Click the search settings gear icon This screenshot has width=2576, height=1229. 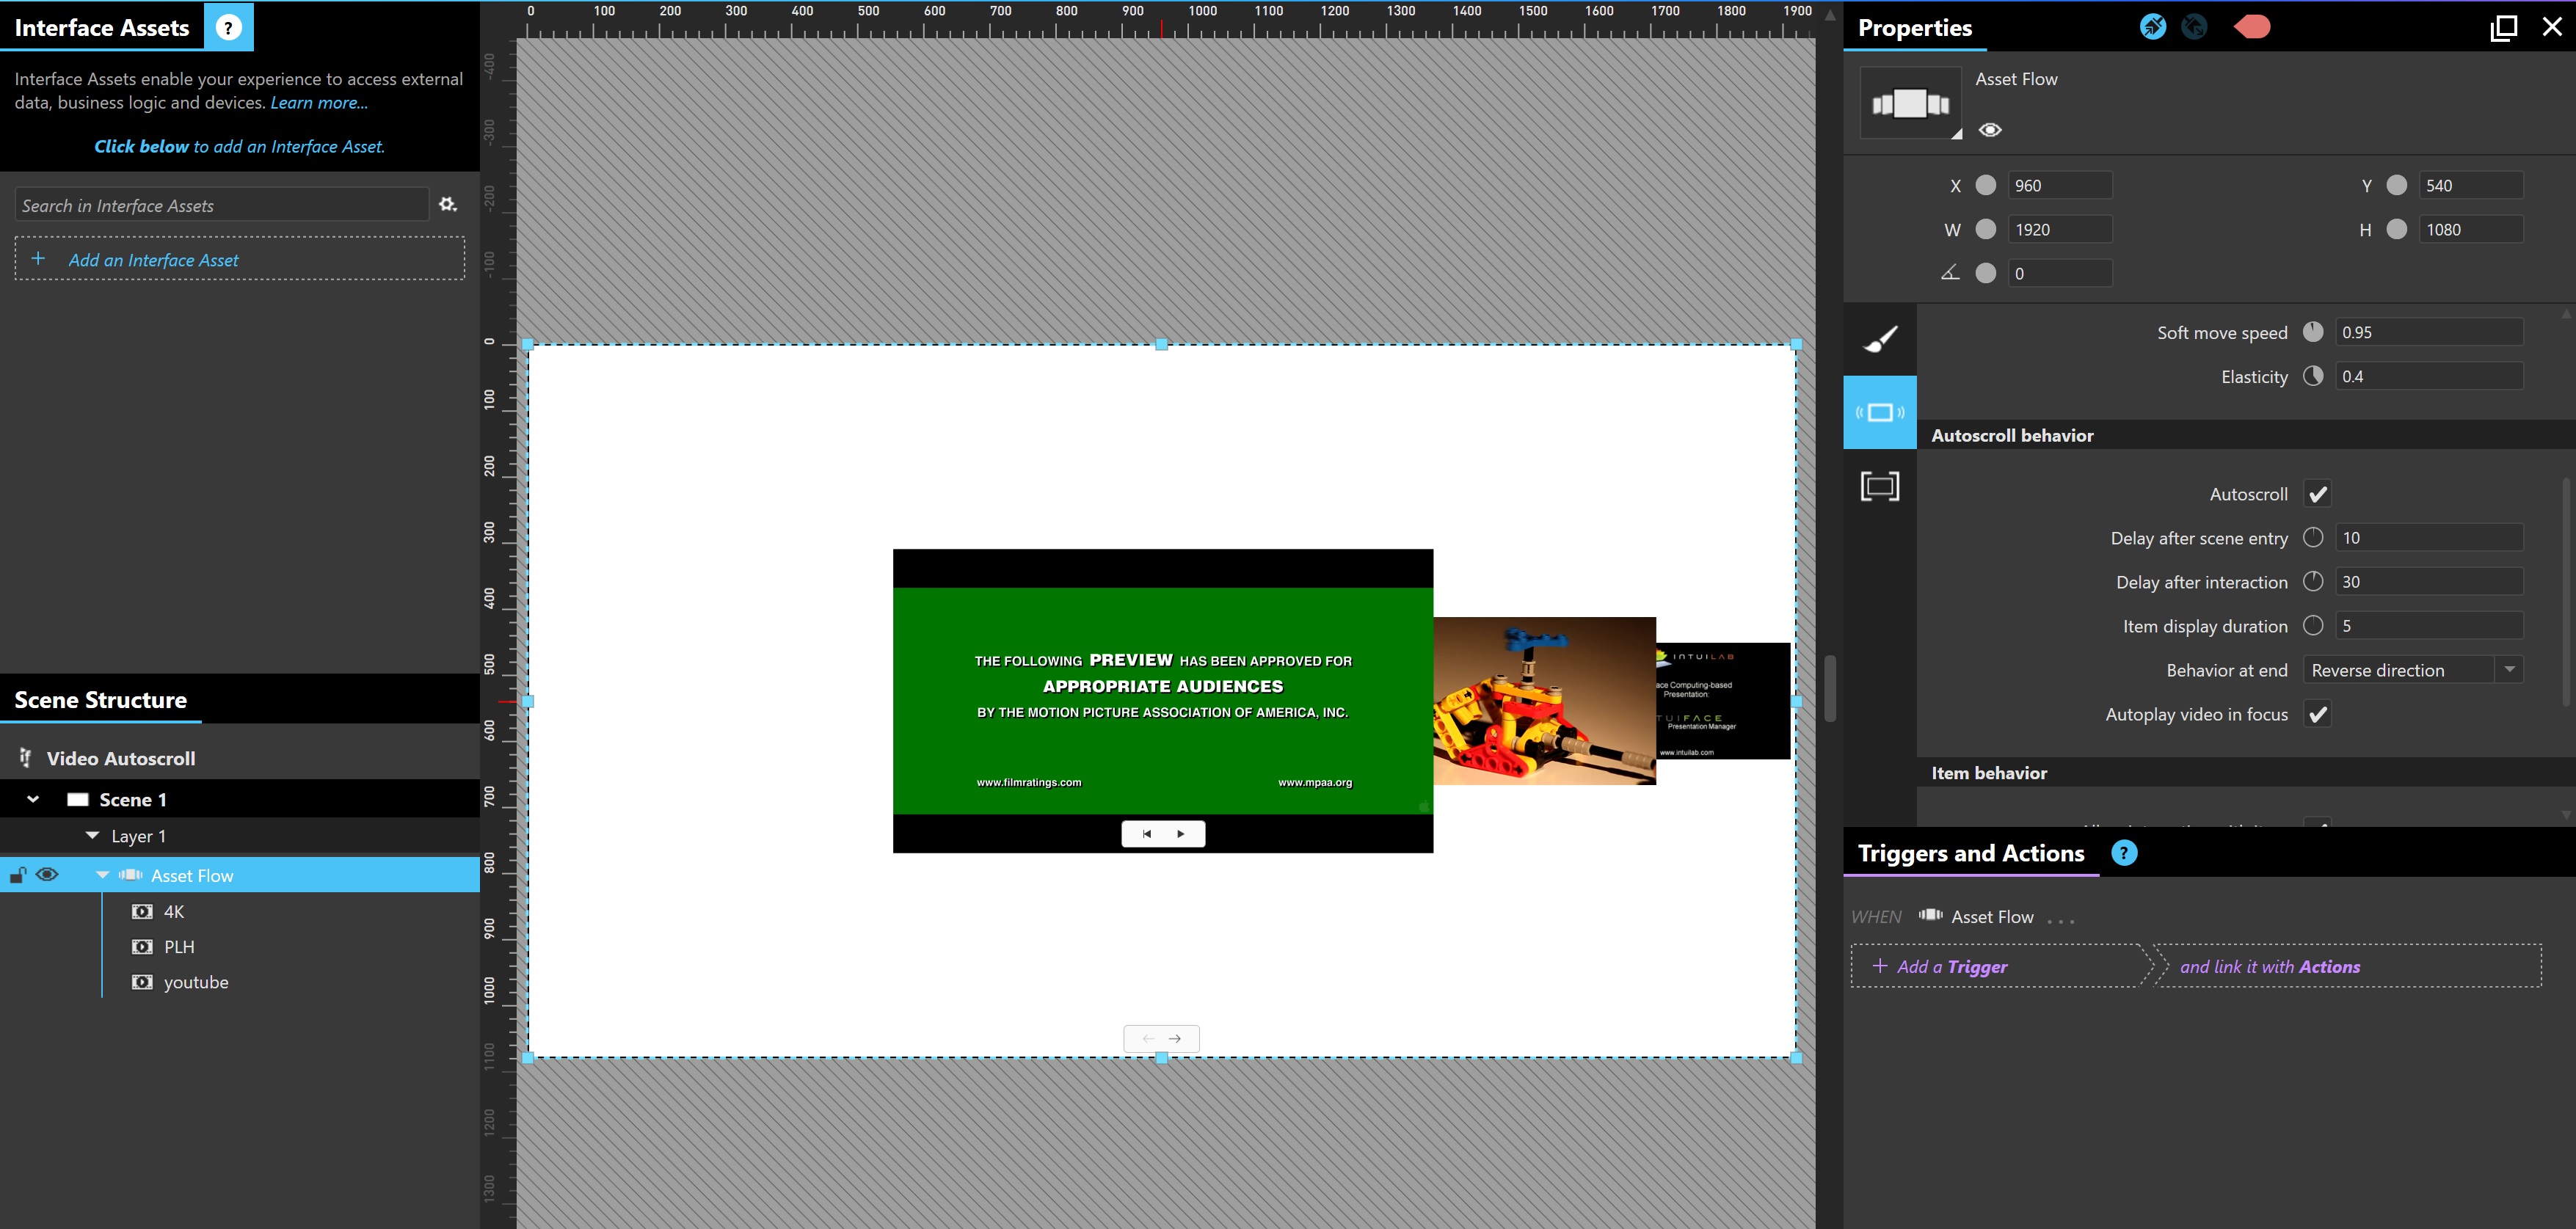448,204
